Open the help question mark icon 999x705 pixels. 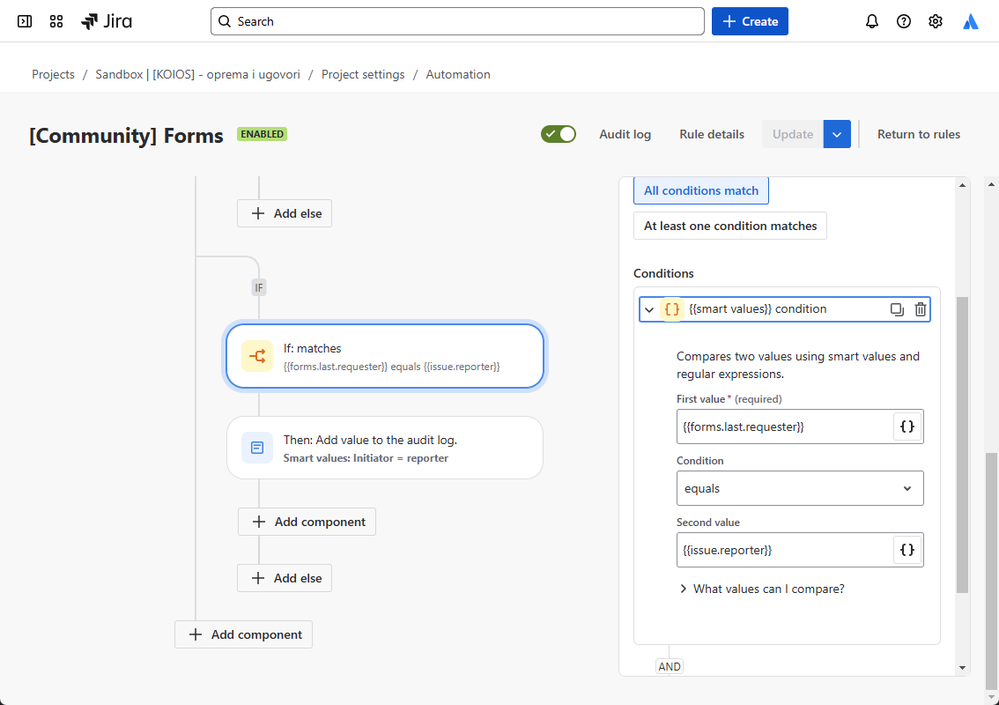pyautogui.click(x=903, y=22)
